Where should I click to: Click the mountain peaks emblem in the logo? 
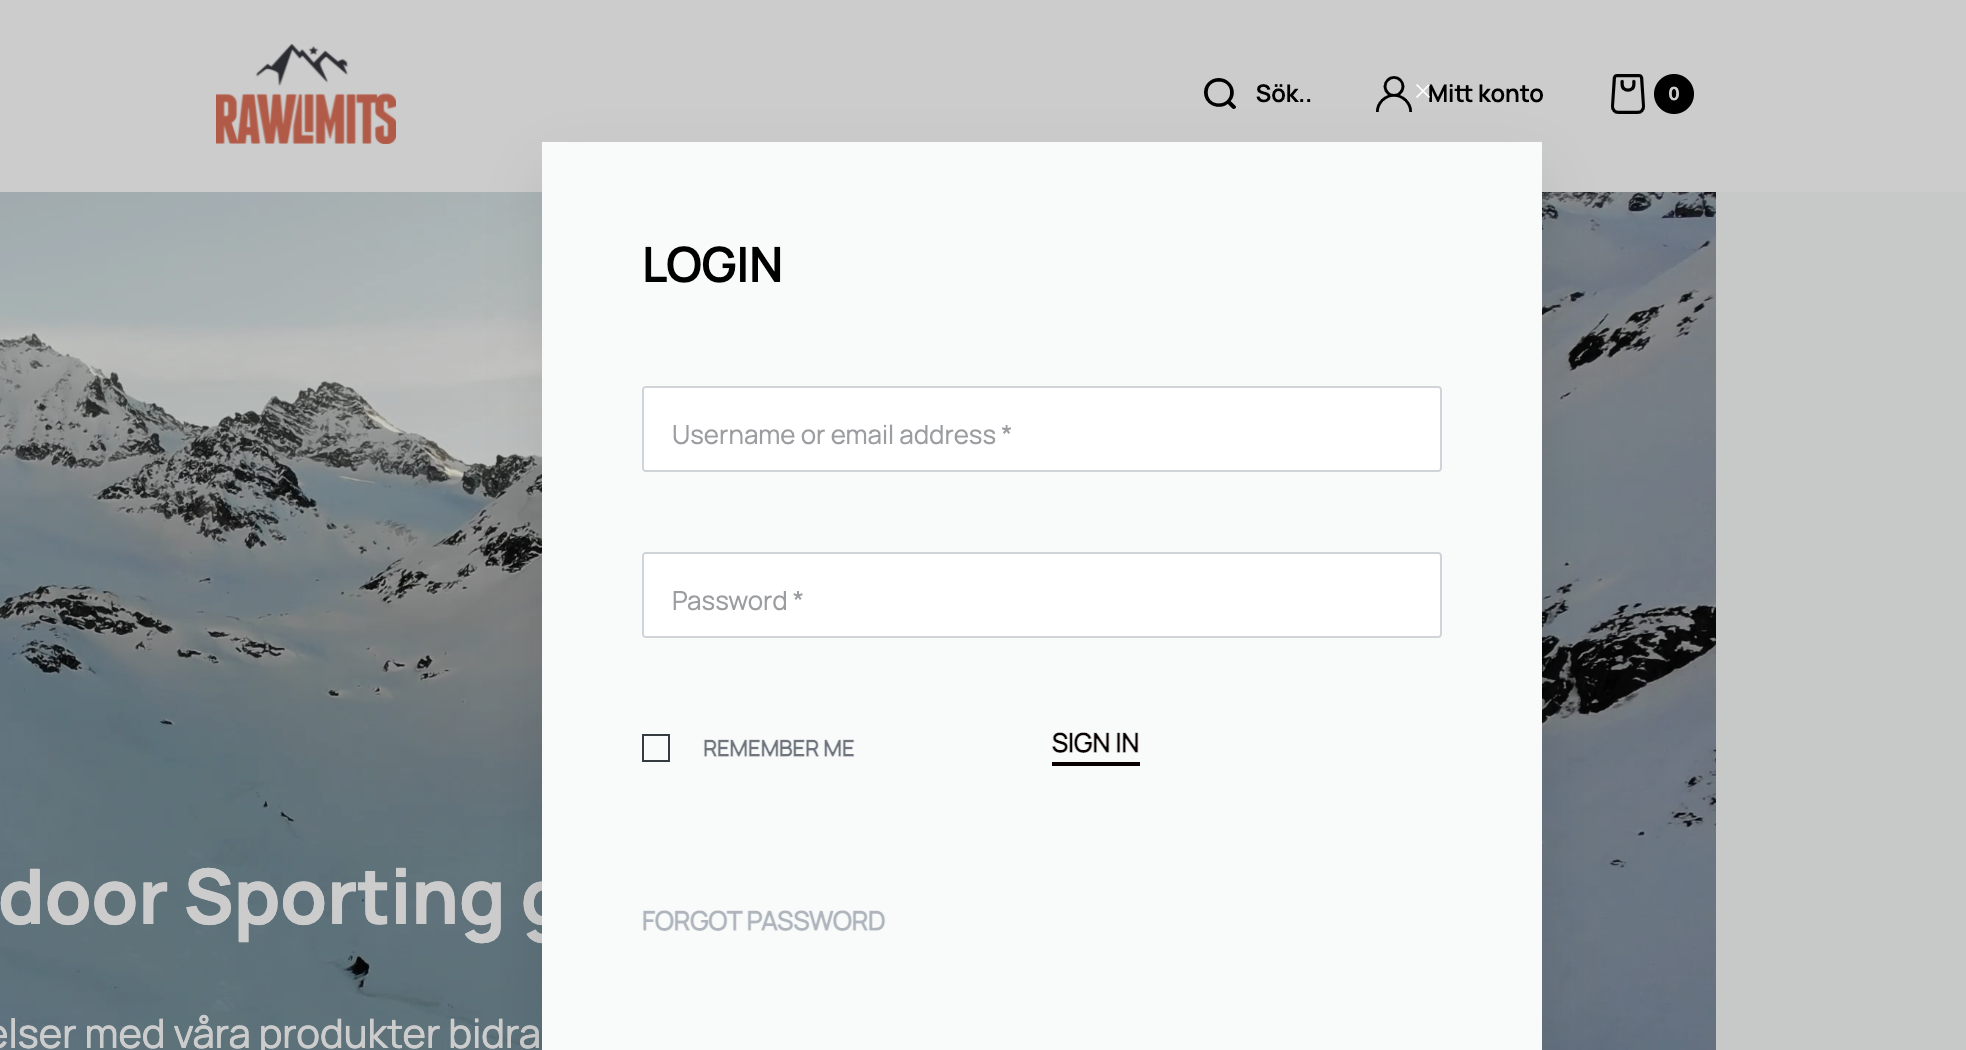coord(302,63)
